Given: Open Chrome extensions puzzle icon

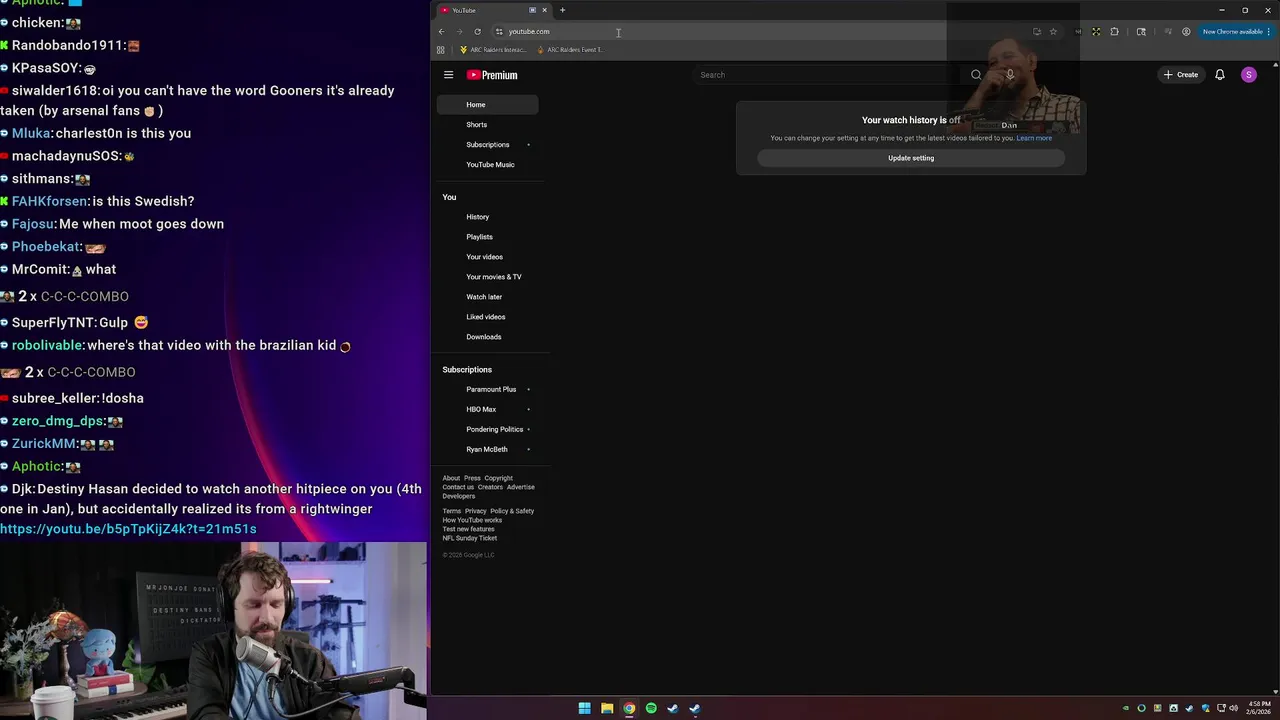Looking at the screenshot, I should point(1114,31).
